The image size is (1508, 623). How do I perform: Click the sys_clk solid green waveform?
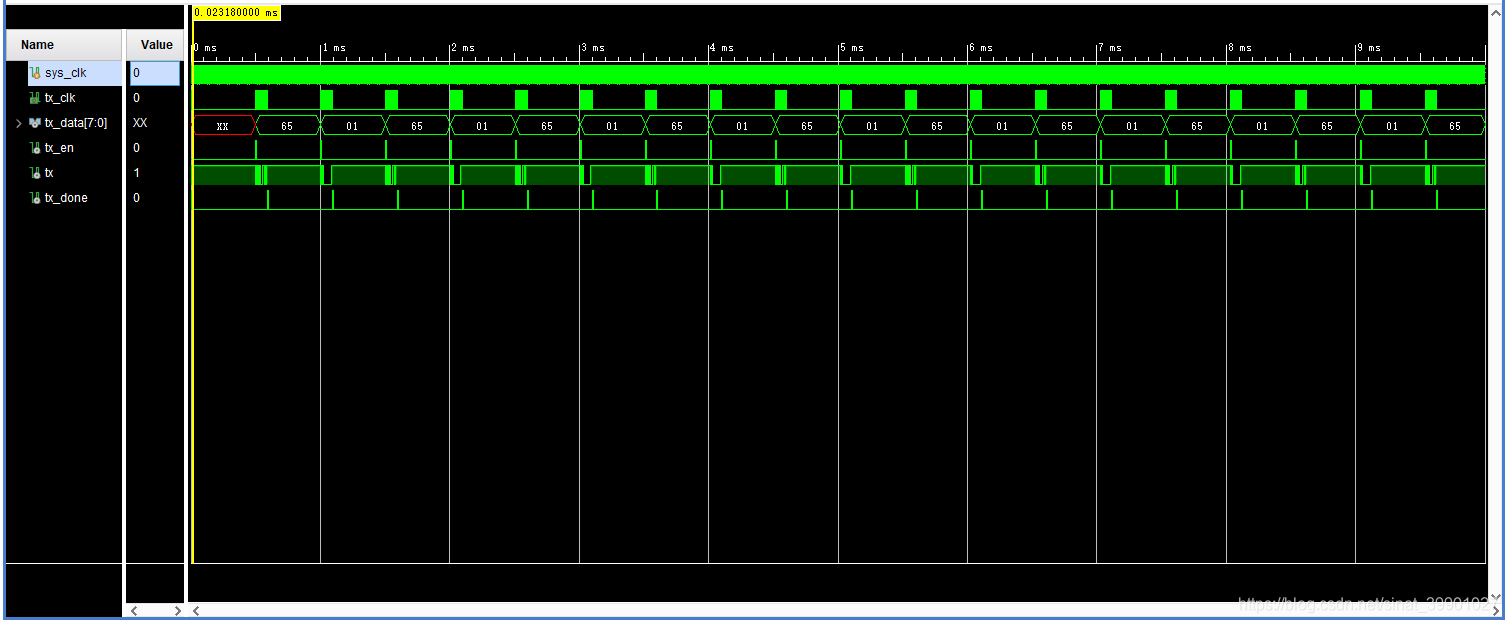(838, 75)
